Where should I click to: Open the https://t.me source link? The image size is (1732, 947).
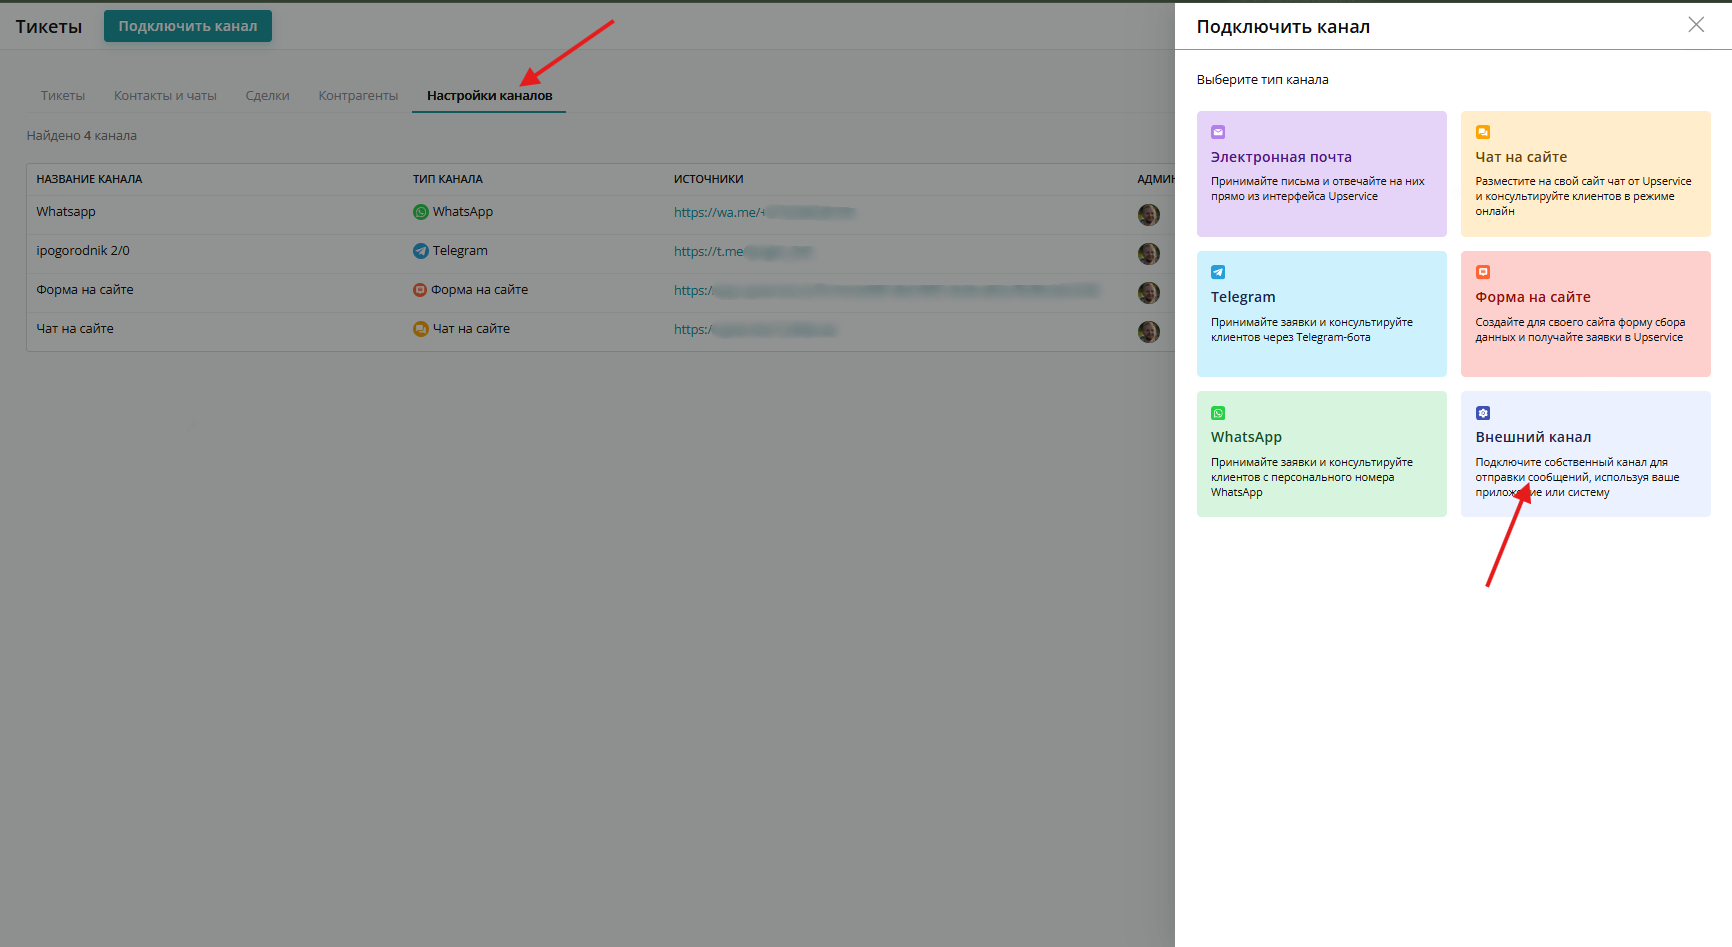[743, 251]
